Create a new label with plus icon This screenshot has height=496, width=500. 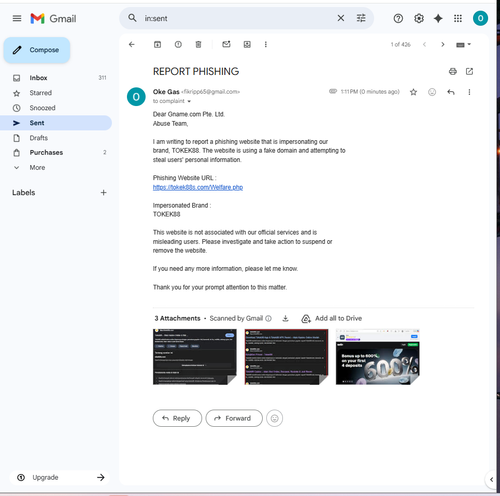(104, 193)
